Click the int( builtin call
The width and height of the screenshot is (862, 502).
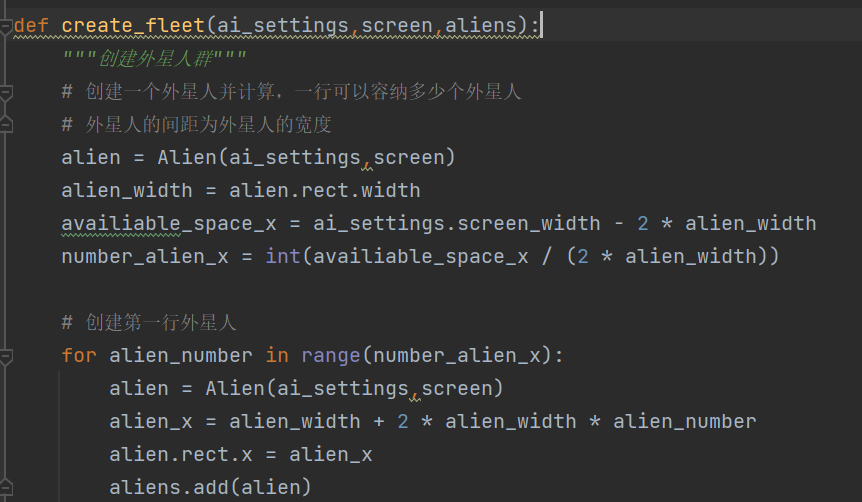click(282, 256)
